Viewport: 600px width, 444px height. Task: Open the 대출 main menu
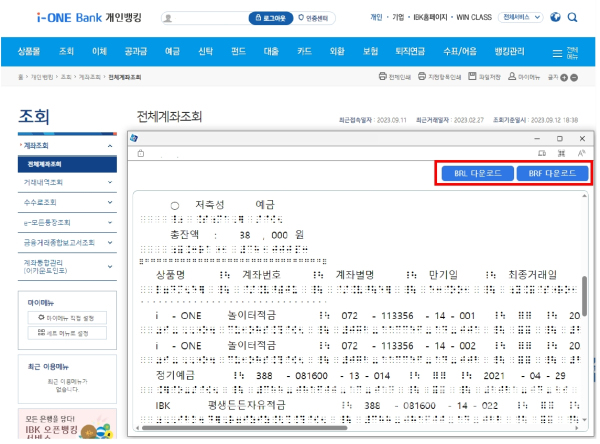point(271,51)
